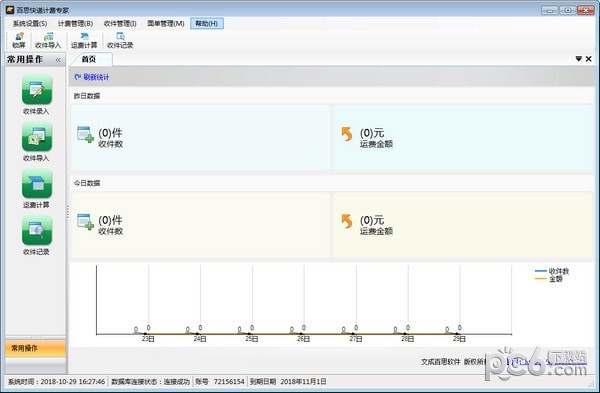Screen dimensions: 600x393
Task: Open the tab list dropdown arrow
Action: coord(579,59)
